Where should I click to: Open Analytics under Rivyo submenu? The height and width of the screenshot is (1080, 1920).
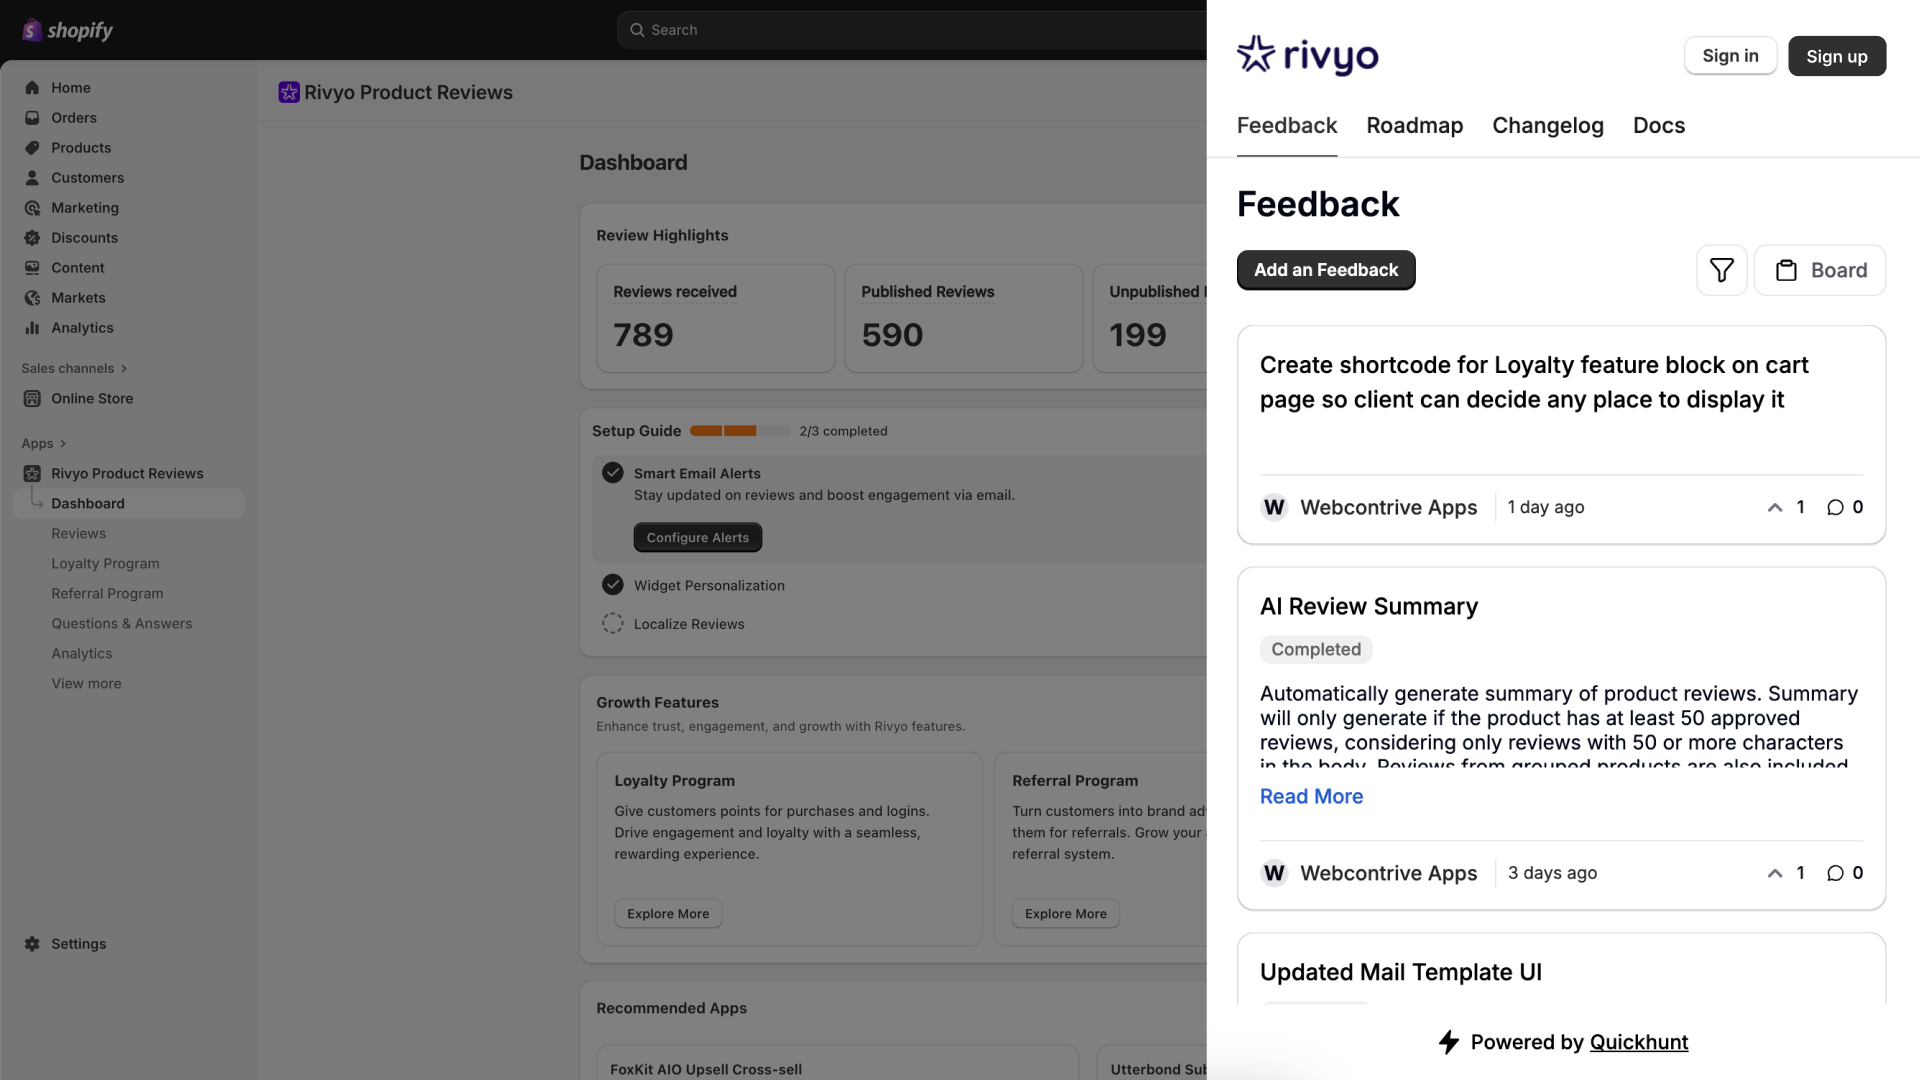[81, 654]
